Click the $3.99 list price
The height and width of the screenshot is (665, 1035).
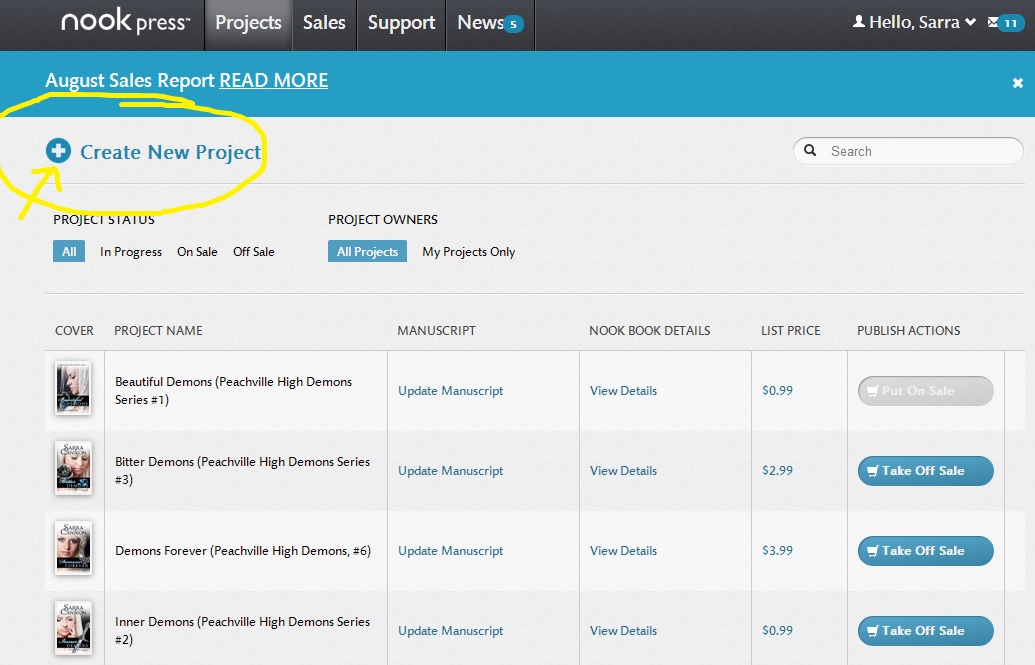778,550
